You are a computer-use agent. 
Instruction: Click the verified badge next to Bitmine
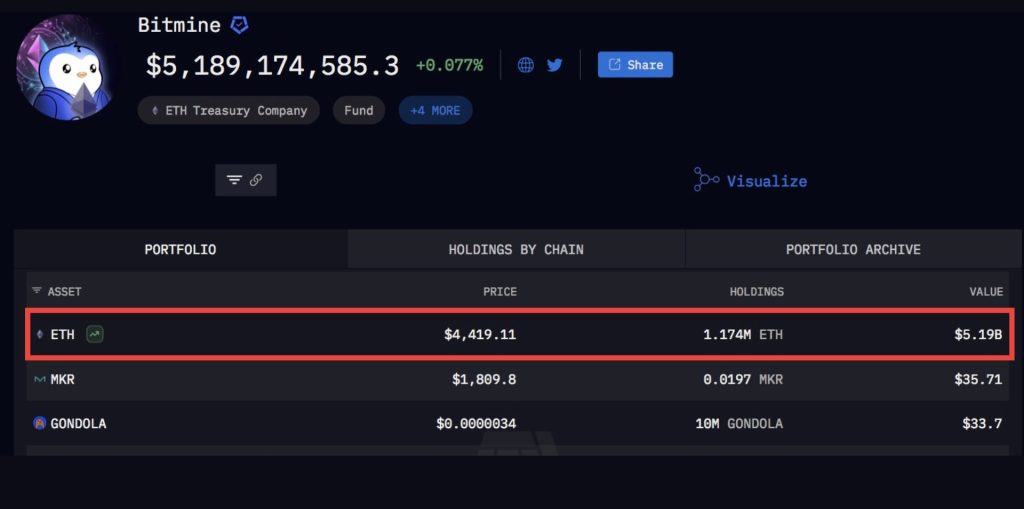[240, 25]
